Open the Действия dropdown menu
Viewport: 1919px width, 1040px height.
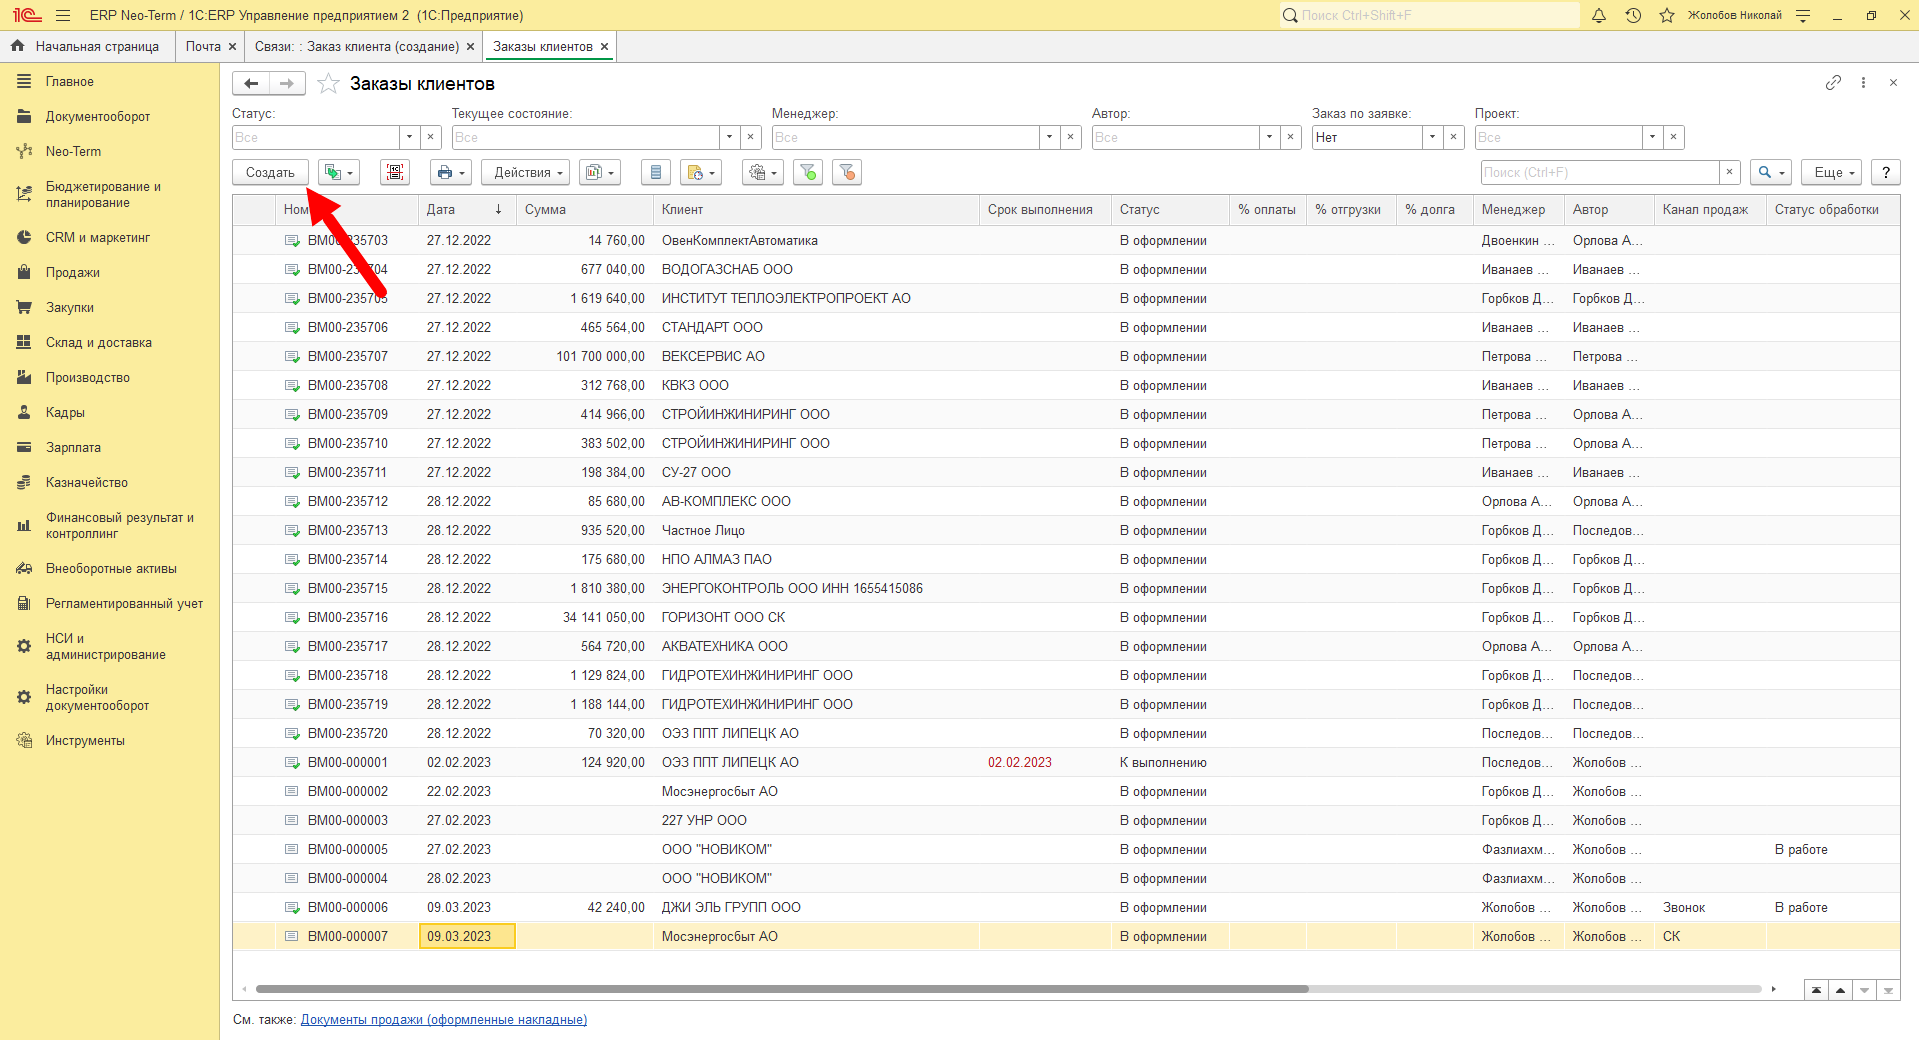(x=526, y=172)
